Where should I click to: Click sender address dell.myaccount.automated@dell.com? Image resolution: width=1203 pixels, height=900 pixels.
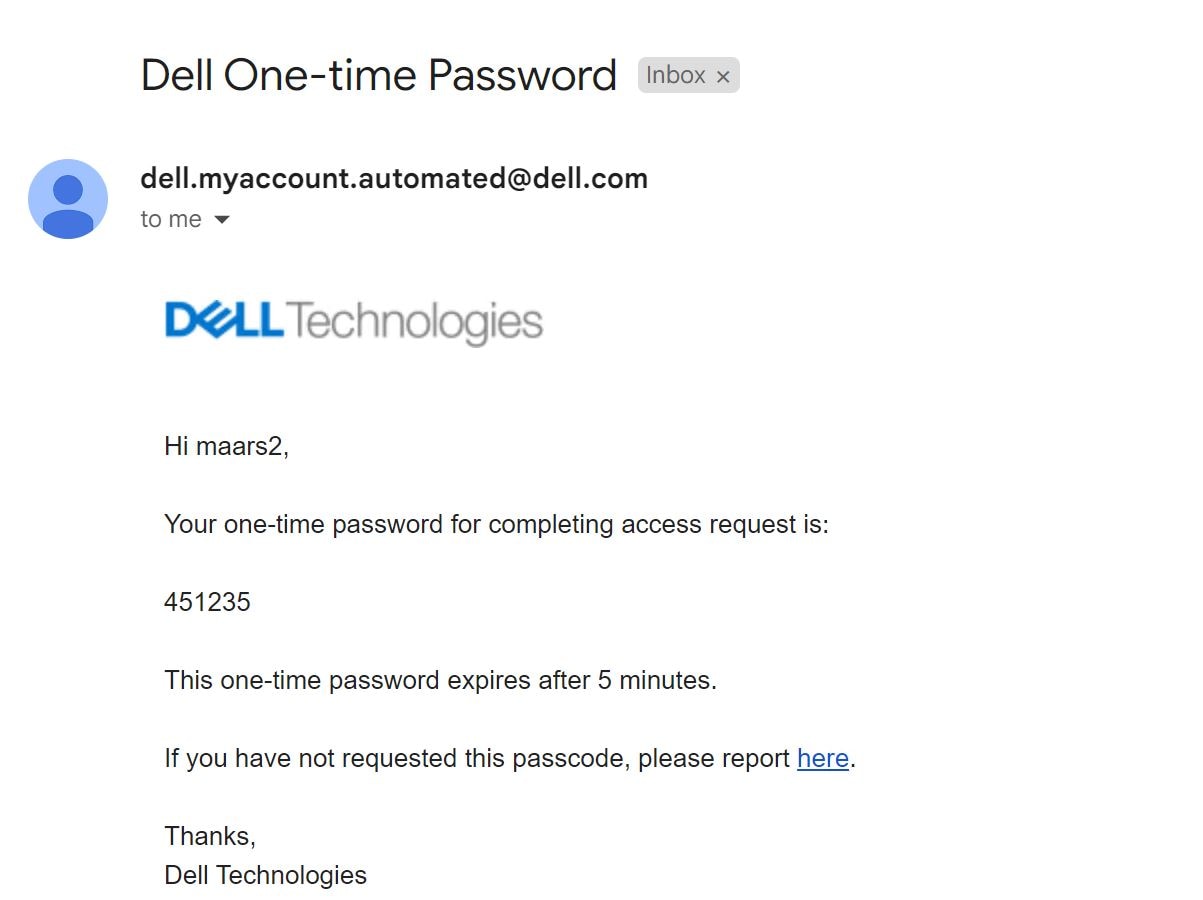pos(394,178)
